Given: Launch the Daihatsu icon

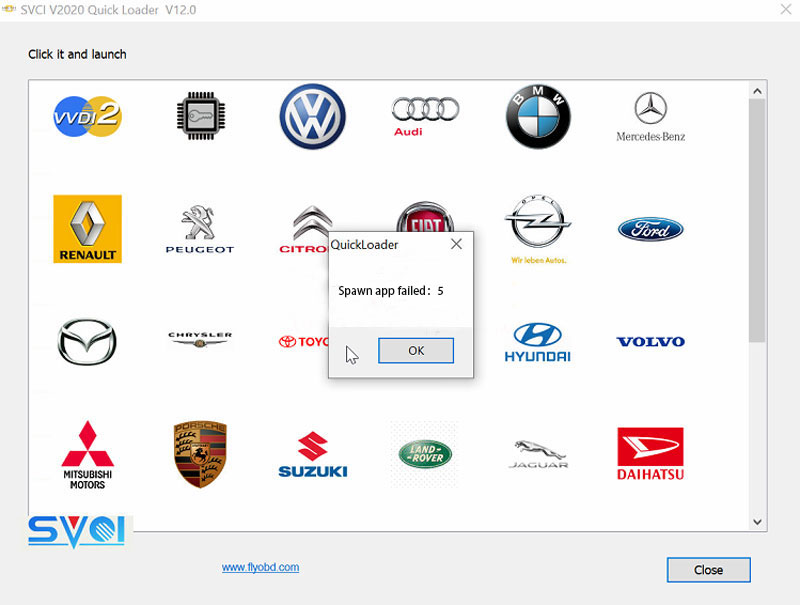Looking at the screenshot, I should [x=651, y=454].
